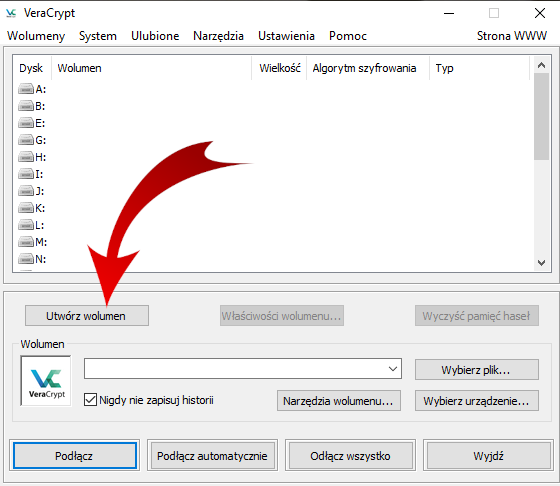The width and height of the screenshot is (560, 486).
Task: Select drive B: in the list
Action: pyautogui.click(x=32, y=106)
